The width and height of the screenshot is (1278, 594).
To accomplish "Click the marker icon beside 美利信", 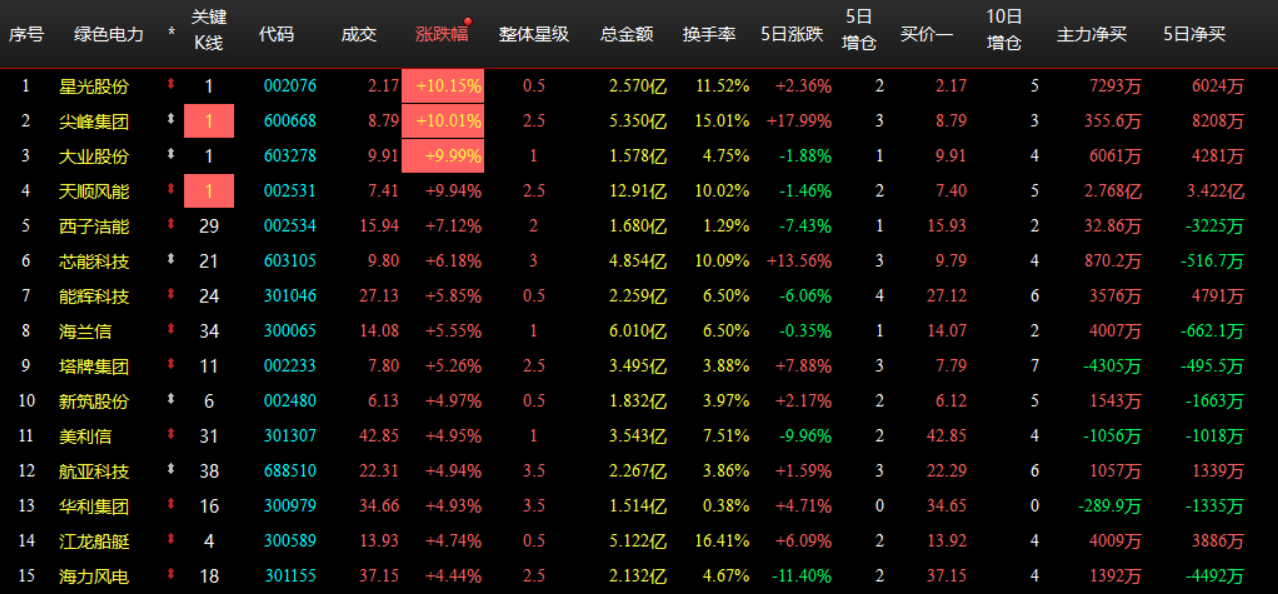I will click(171, 435).
